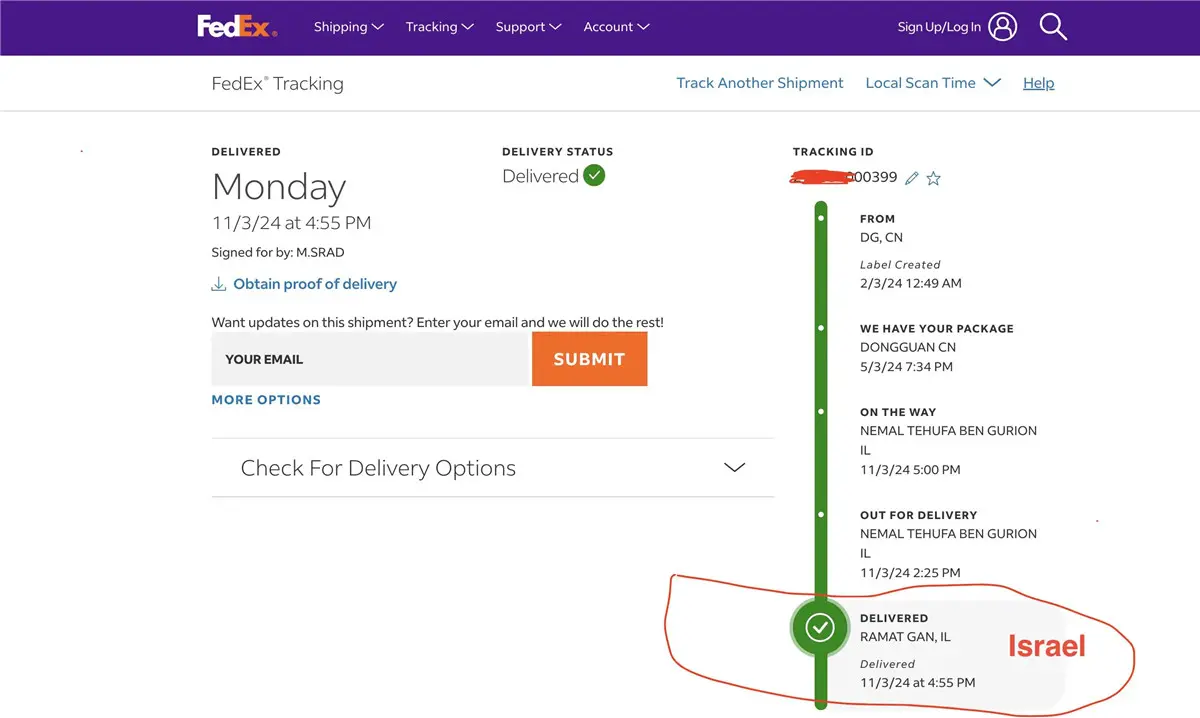Image resolution: width=1200 pixels, height=718 pixels.
Task: Click the pencil edit icon by tracking ID
Action: 911,178
